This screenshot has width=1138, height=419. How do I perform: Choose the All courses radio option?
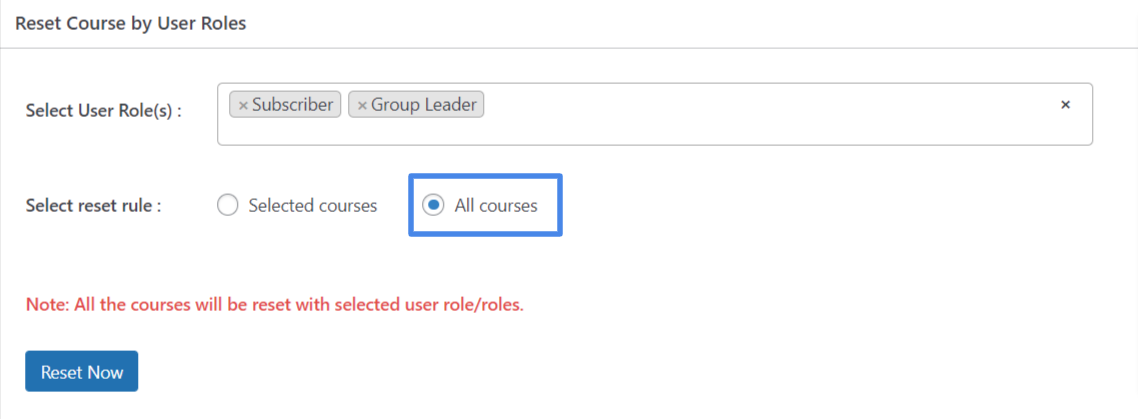point(433,206)
